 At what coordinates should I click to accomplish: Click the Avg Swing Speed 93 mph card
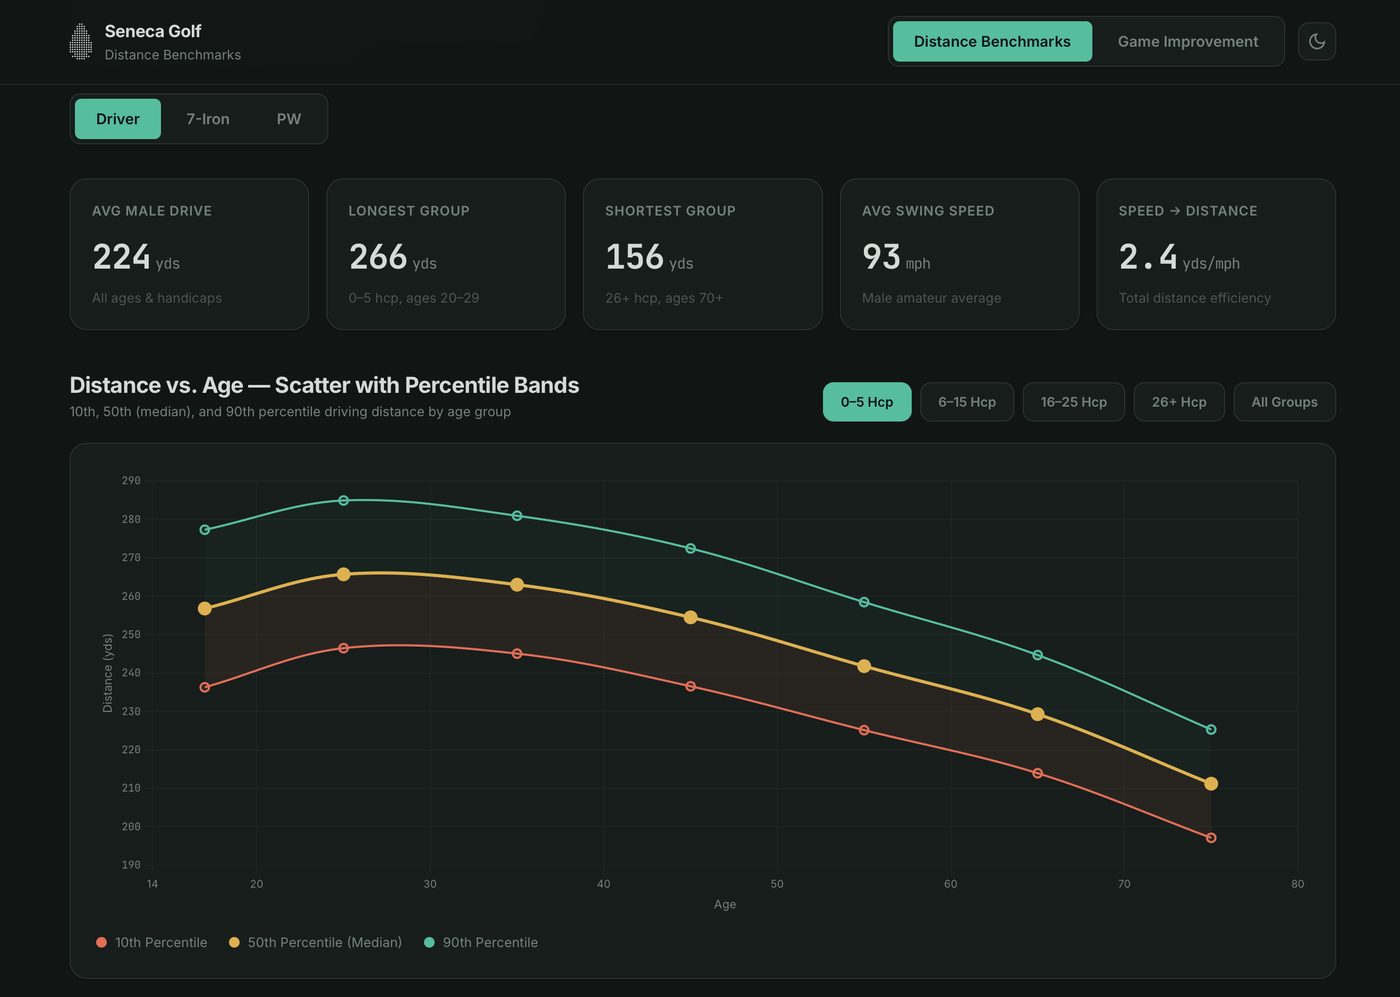click(x=960, y=254)
